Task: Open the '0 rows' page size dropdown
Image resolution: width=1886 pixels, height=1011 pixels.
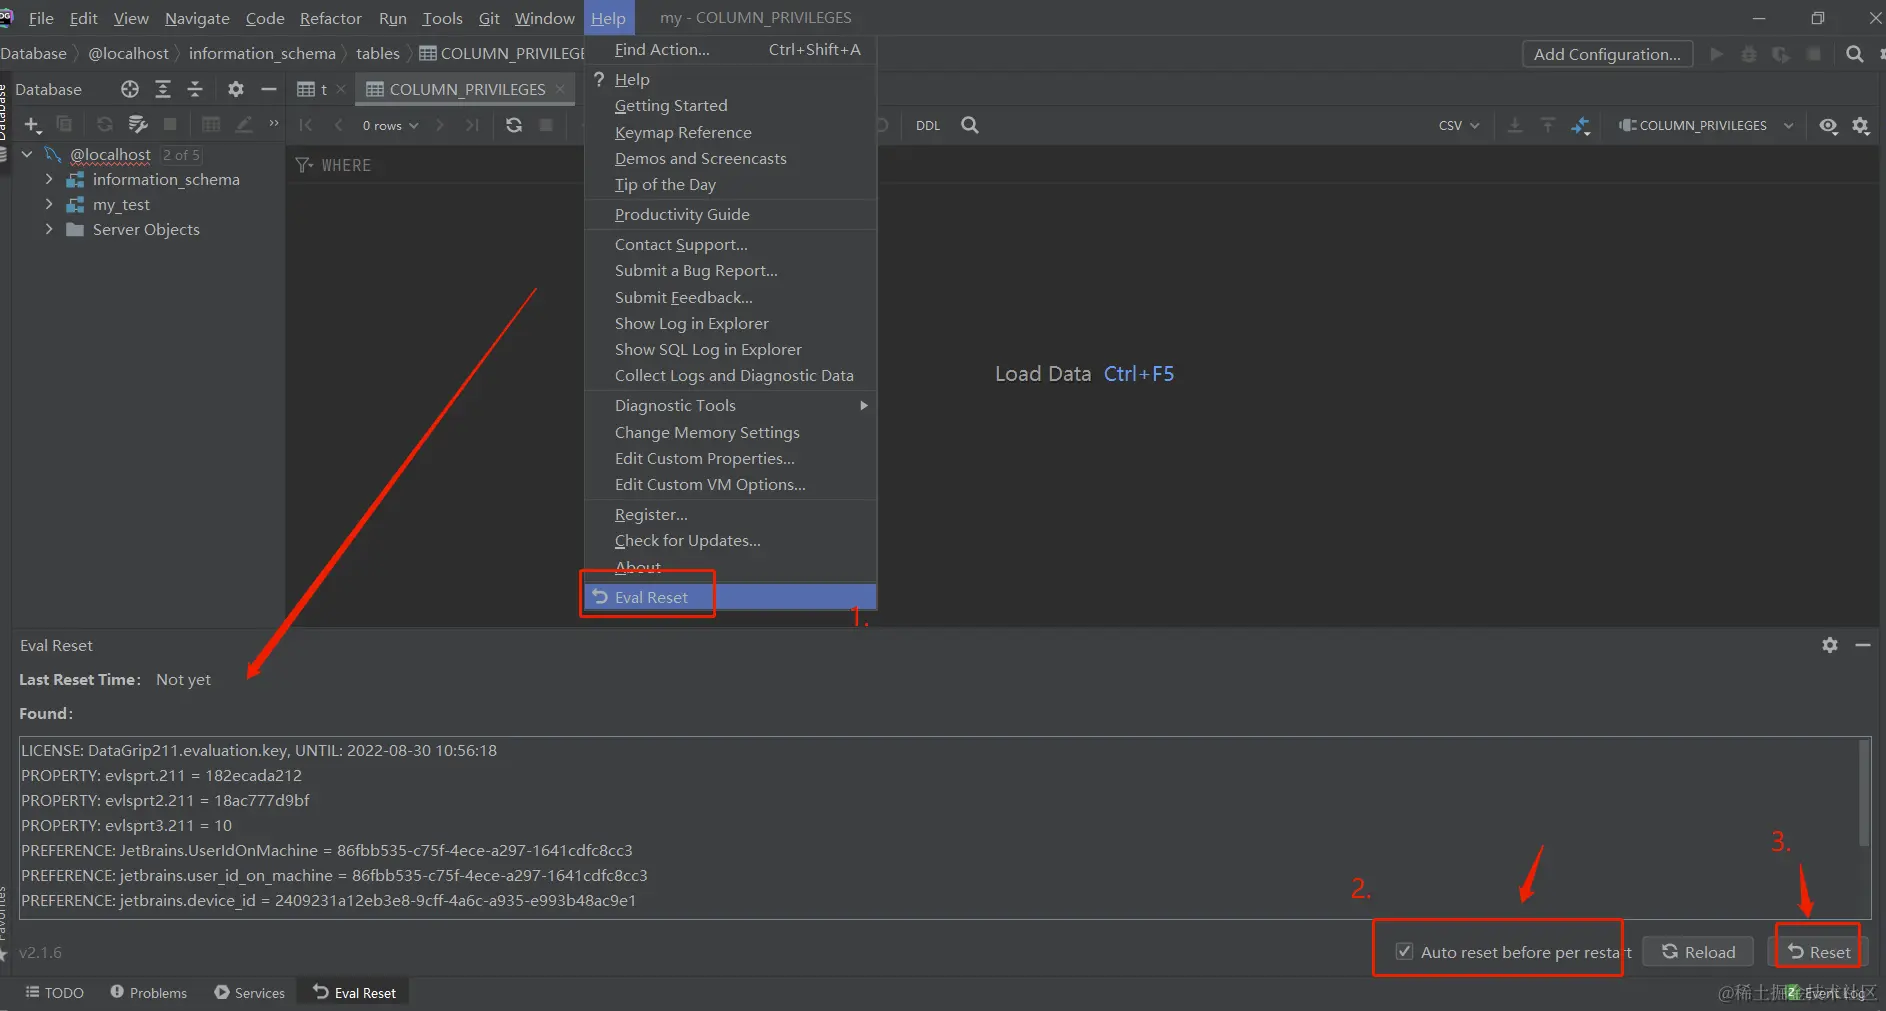Action: (x=391, y=126)
